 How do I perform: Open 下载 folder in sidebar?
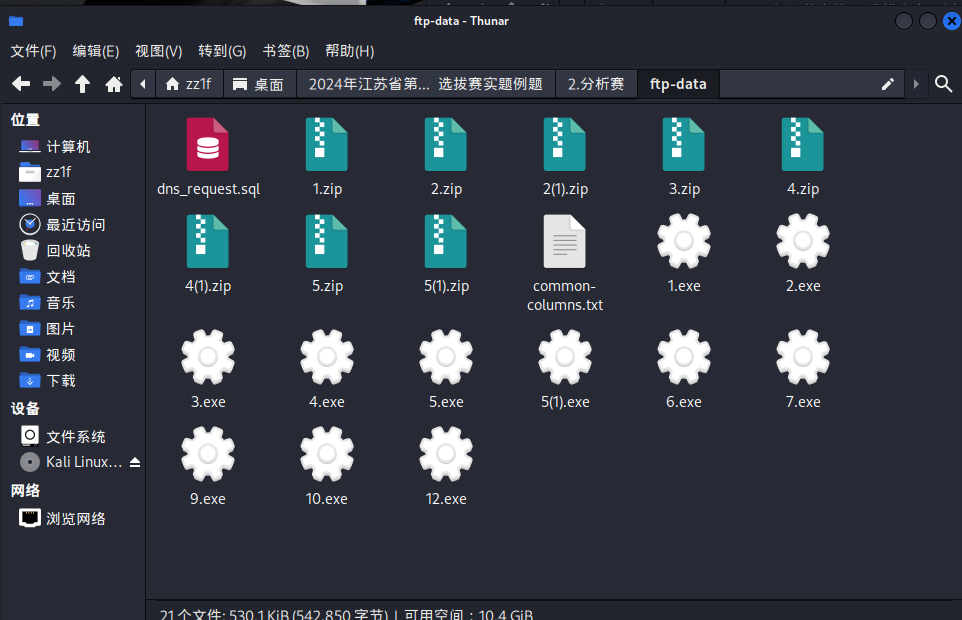pyautogui.click(x=60, y=381)
